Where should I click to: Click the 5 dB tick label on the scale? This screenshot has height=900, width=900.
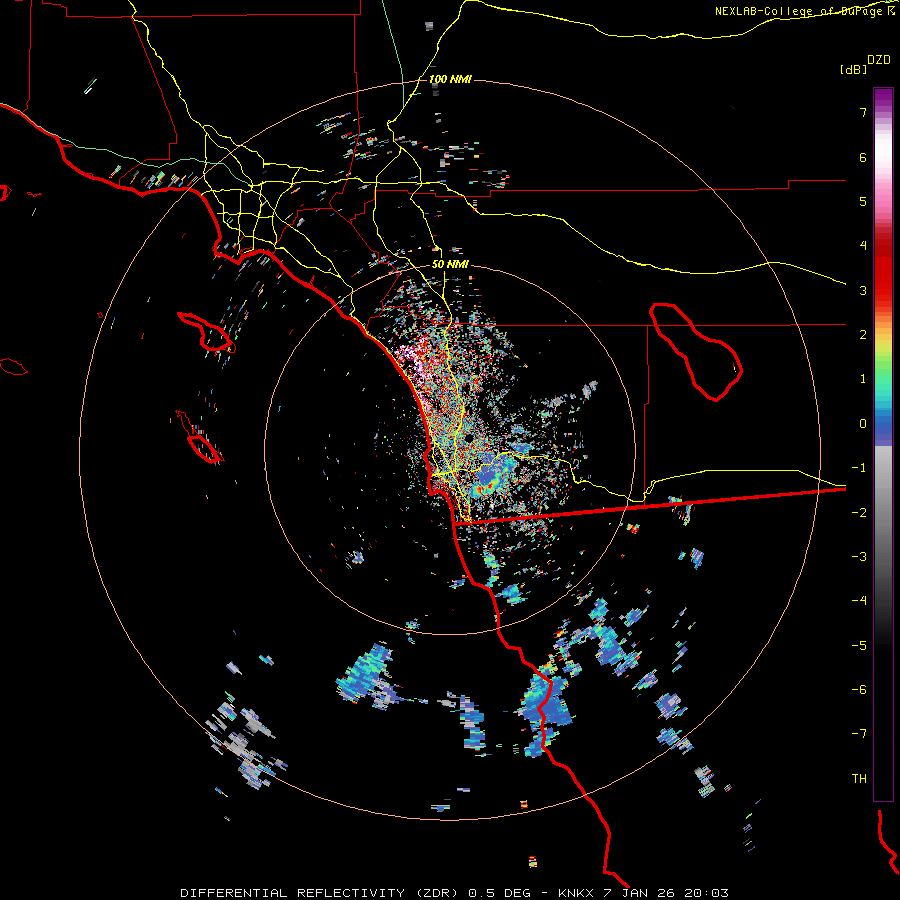point(863,201)
